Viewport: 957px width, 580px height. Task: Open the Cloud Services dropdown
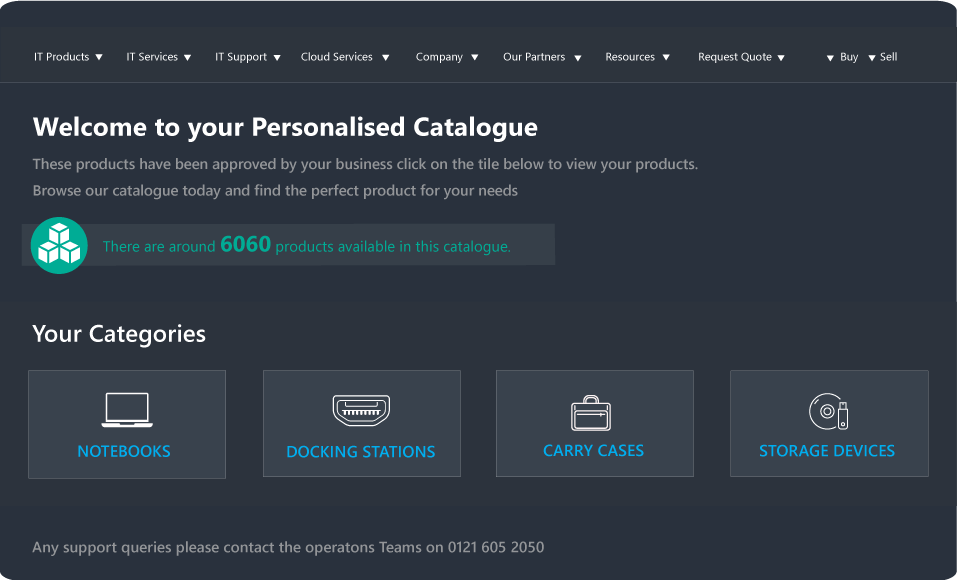click(x=344, y=57)
